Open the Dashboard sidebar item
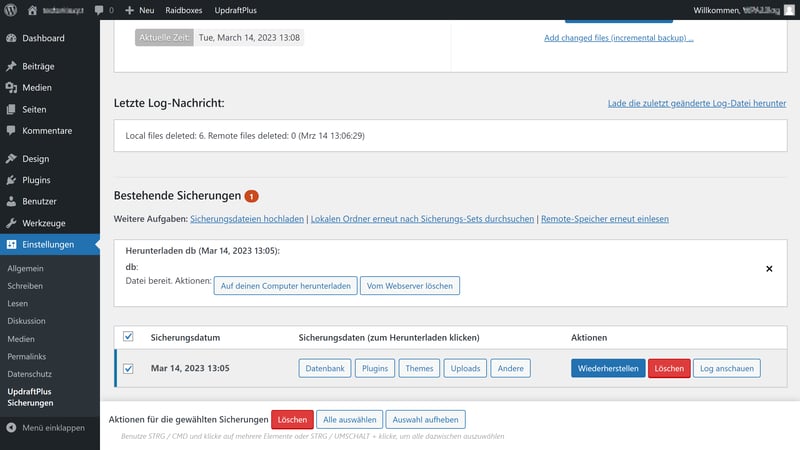Screen dimensions: 800x450 point(42,38)
